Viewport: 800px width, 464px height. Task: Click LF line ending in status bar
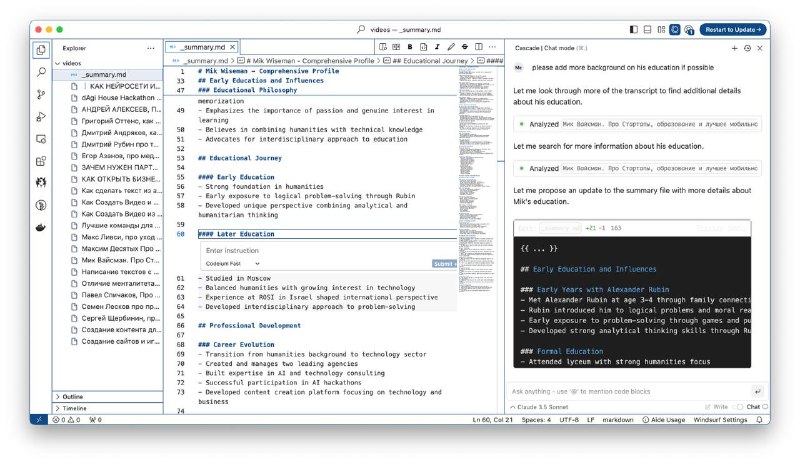point(590,420)
